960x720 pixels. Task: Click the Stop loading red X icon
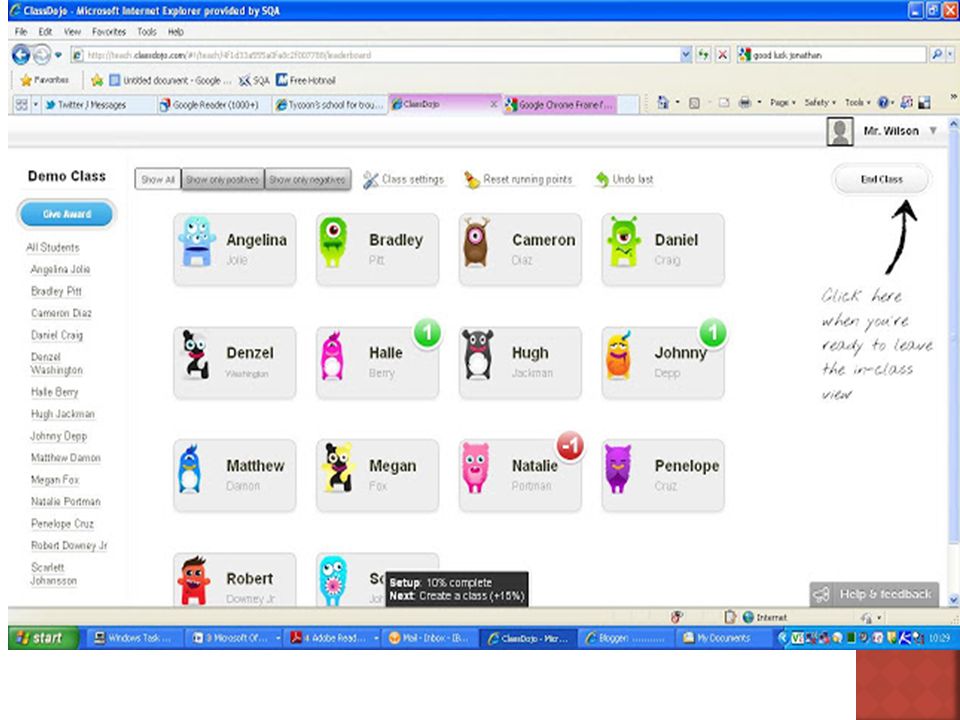723,55
